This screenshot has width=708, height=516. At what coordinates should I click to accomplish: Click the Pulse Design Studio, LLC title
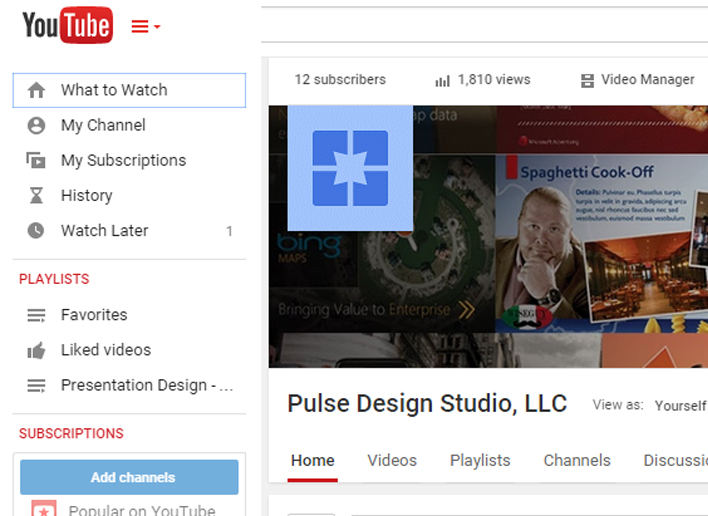(427, 403)
